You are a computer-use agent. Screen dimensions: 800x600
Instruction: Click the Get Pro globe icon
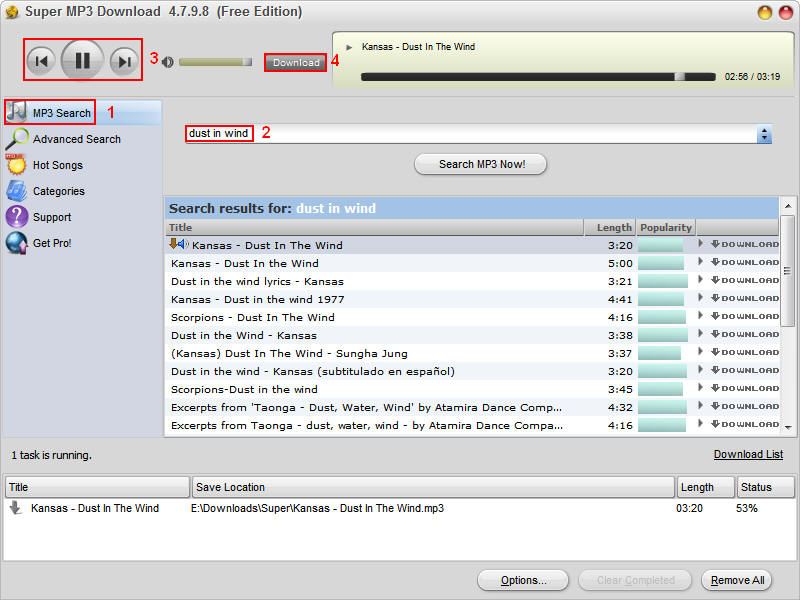click(17, 243)
